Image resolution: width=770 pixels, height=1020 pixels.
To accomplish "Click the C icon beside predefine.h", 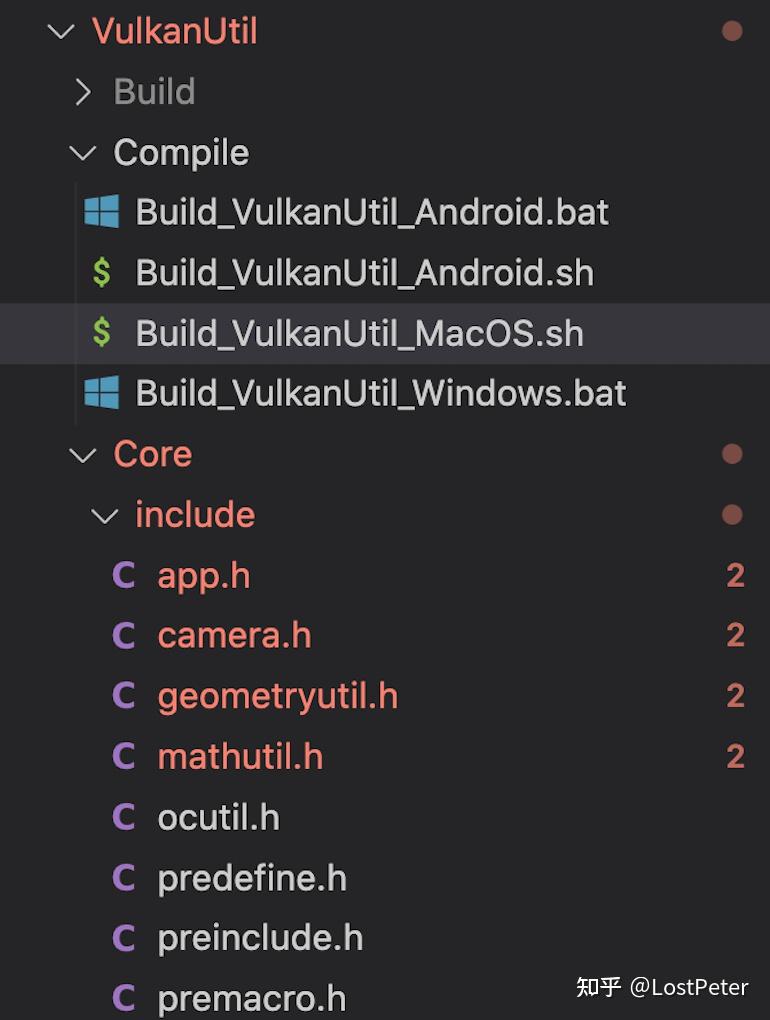I will click(x=124, y=877).
